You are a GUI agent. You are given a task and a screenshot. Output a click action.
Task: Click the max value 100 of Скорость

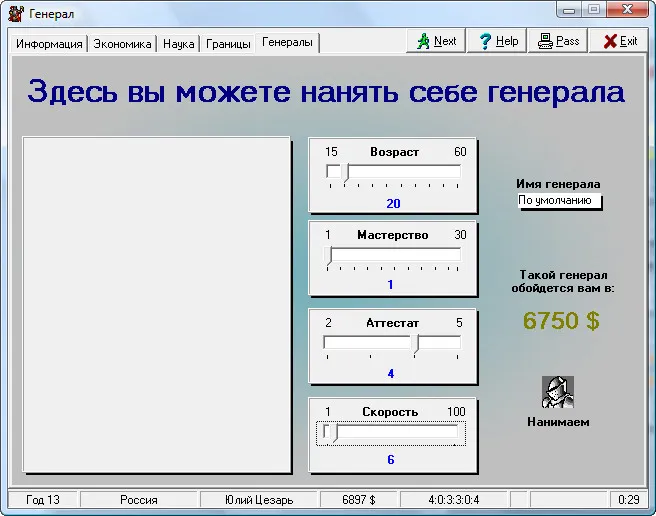pyautogui.click(x=456, y=412)
